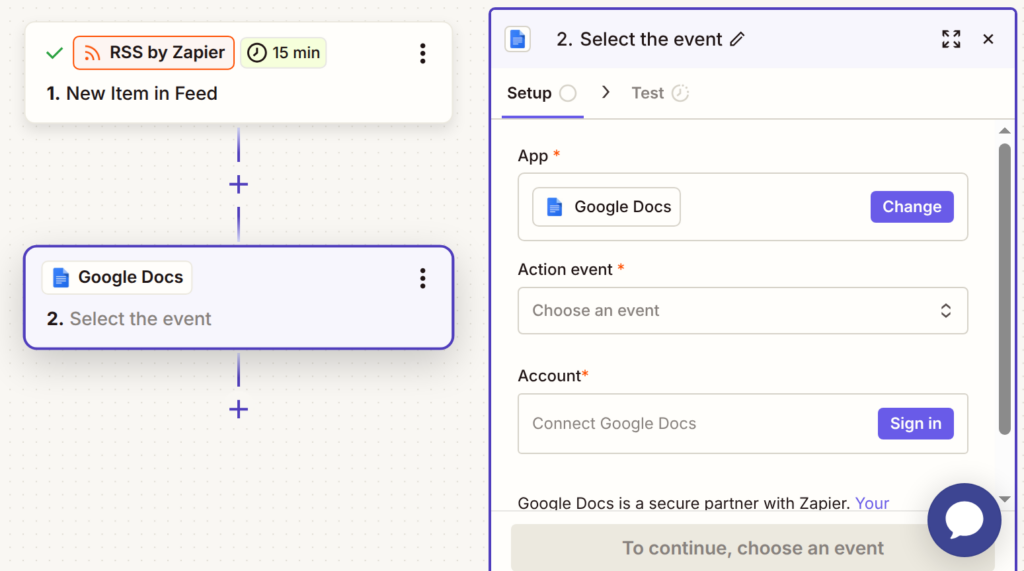
Task: Add a step below Google Docs
Action: (x=238, y=410)
